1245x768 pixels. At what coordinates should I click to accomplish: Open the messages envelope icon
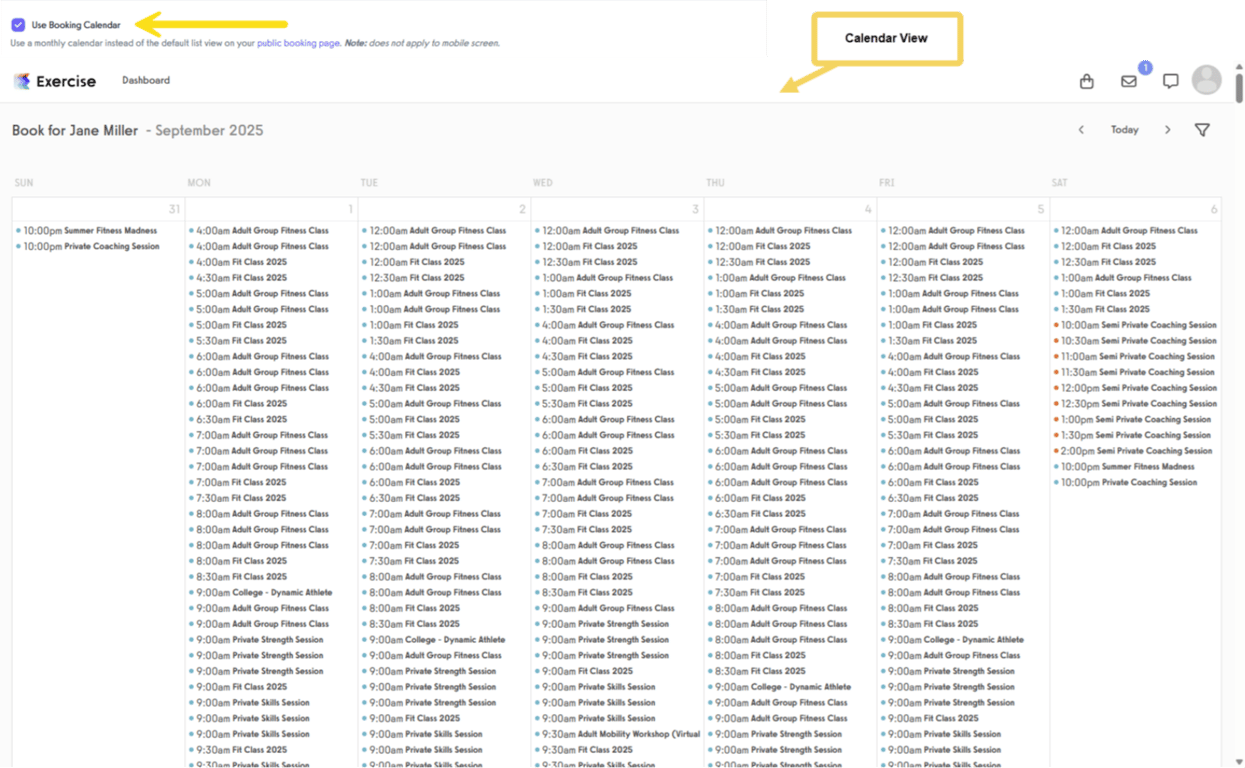(x=1128, y=82)
